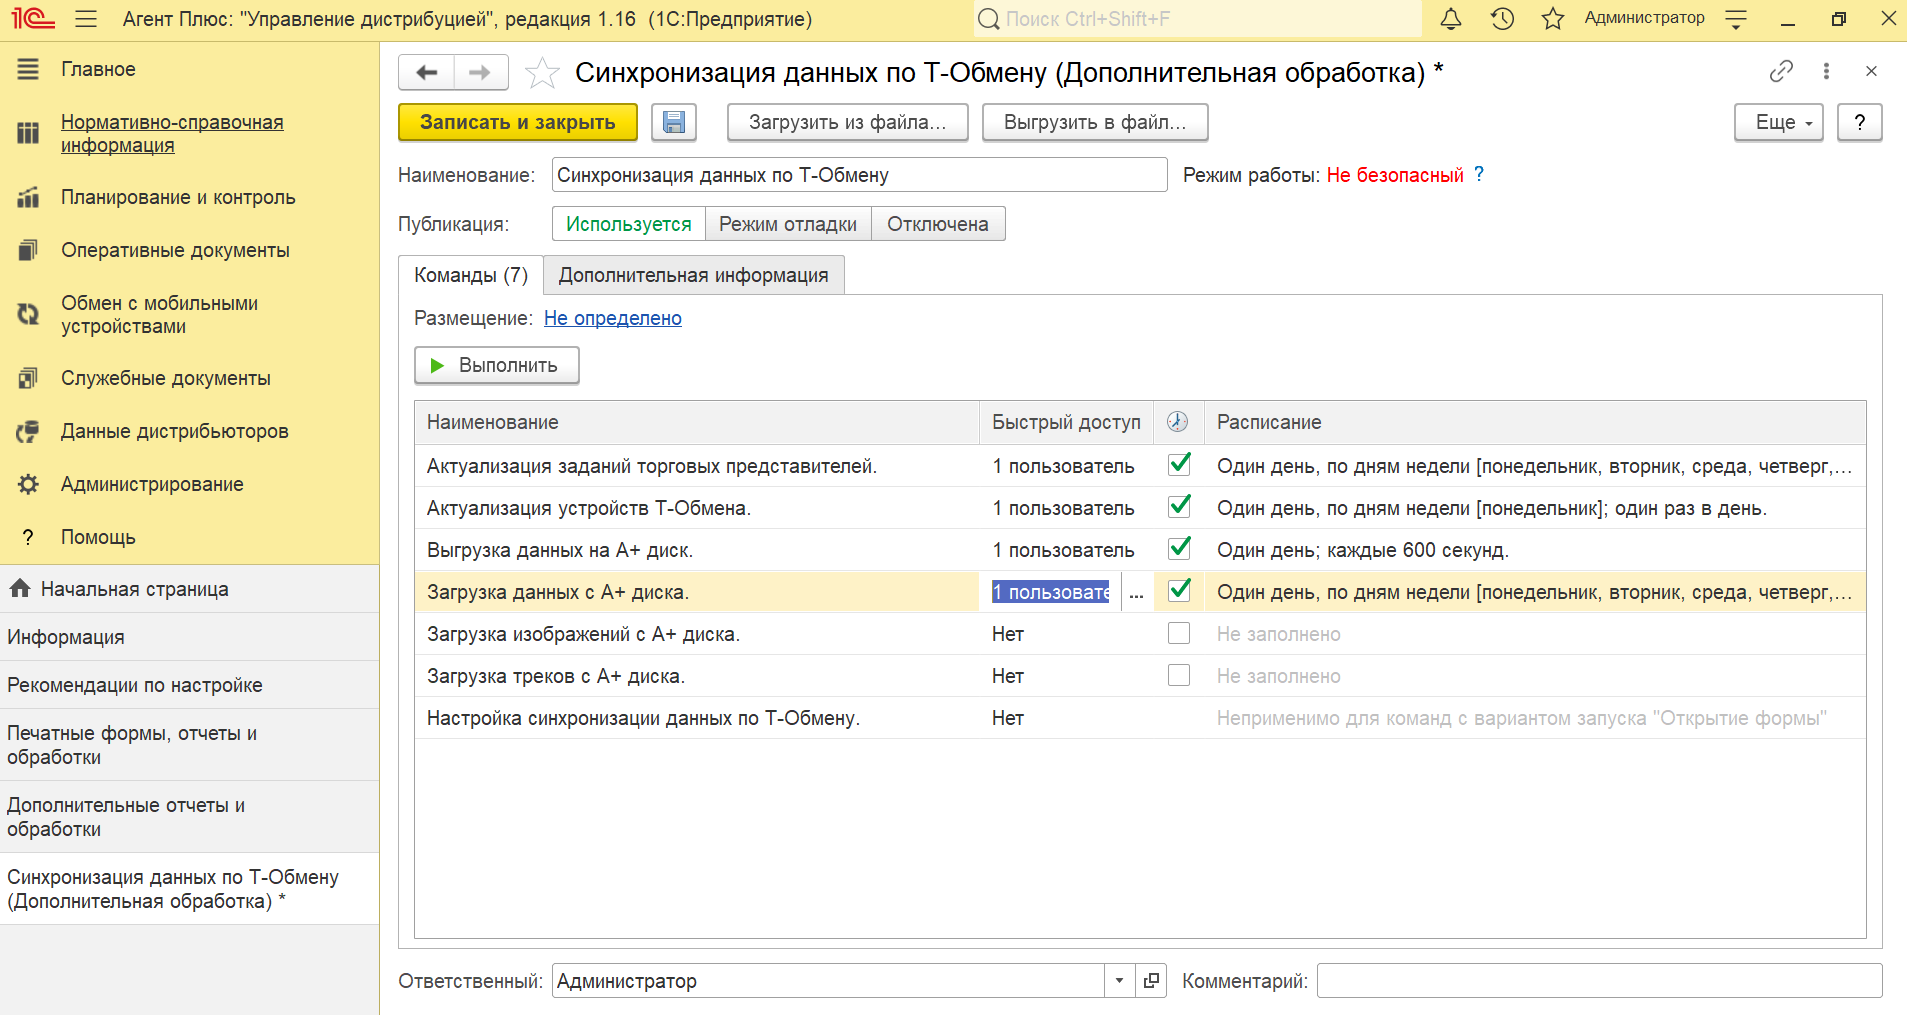Uncheck schedule for Загрузка данных с А+ диска
The width and height of the screenshot is (1907, 1015).
[x=1179, y=590]
